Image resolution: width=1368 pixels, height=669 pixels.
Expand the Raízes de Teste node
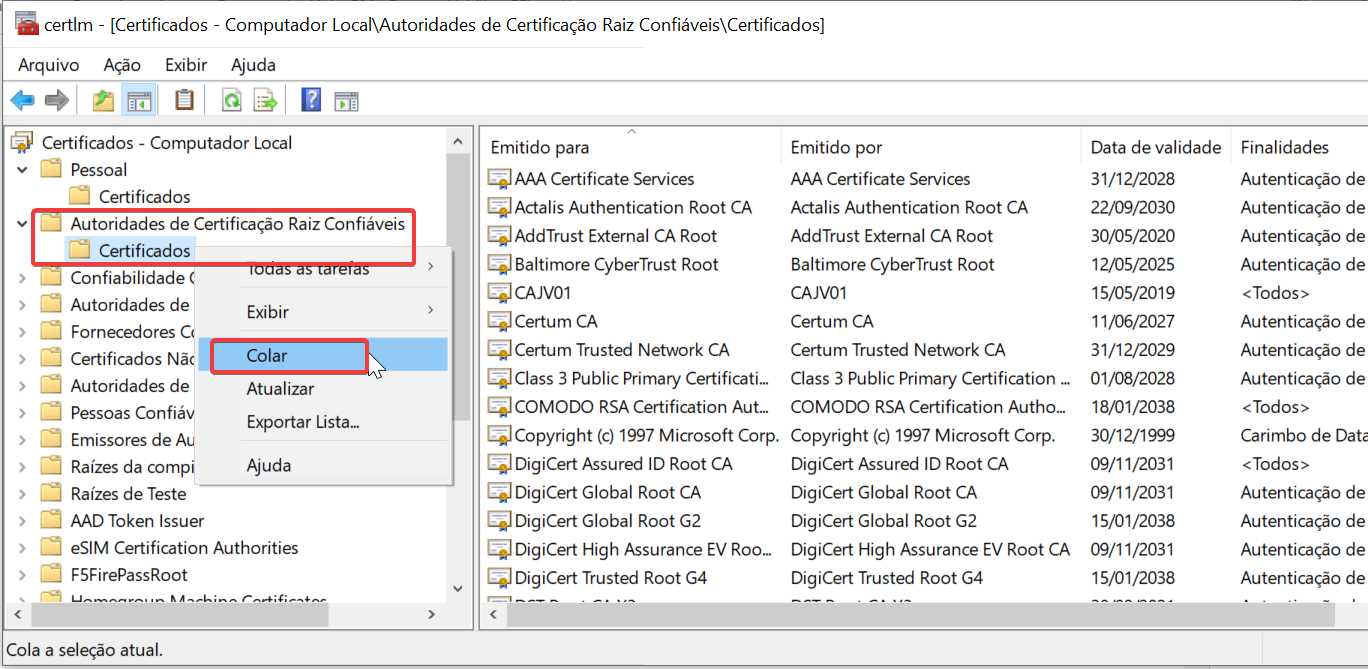(22, 494)
